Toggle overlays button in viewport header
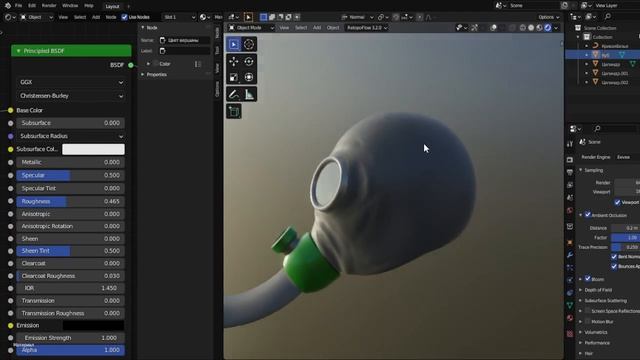The height and width of the screenshot is (360, 640). click(493, 28)
